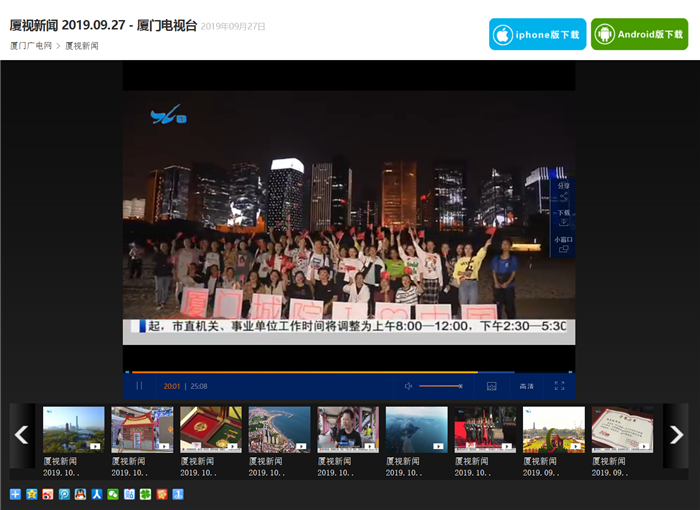Adjust the volume slider
The width and height of the screenshot is (700, 510).
click(x=440, y=386)
